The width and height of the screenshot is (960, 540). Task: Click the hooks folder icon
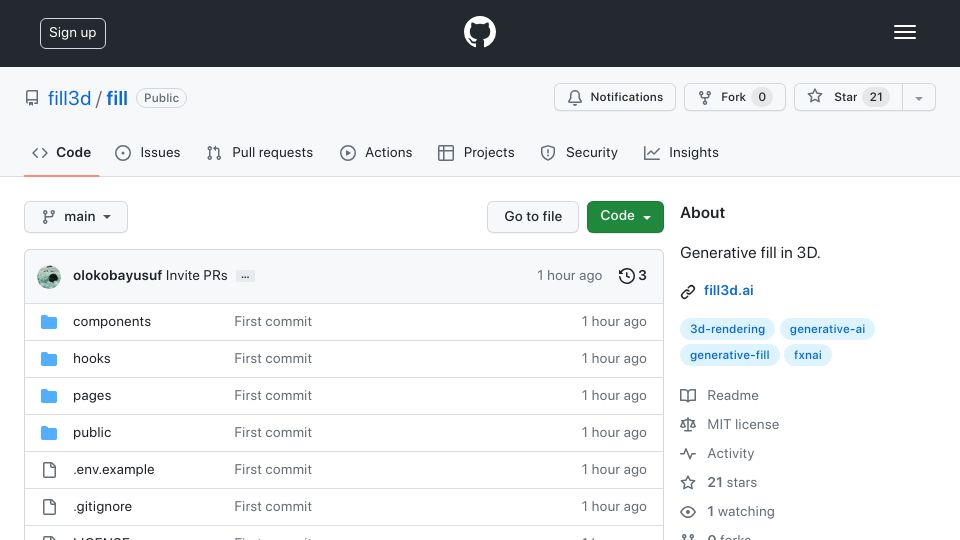pyautogui.click(x=49, y=359)
